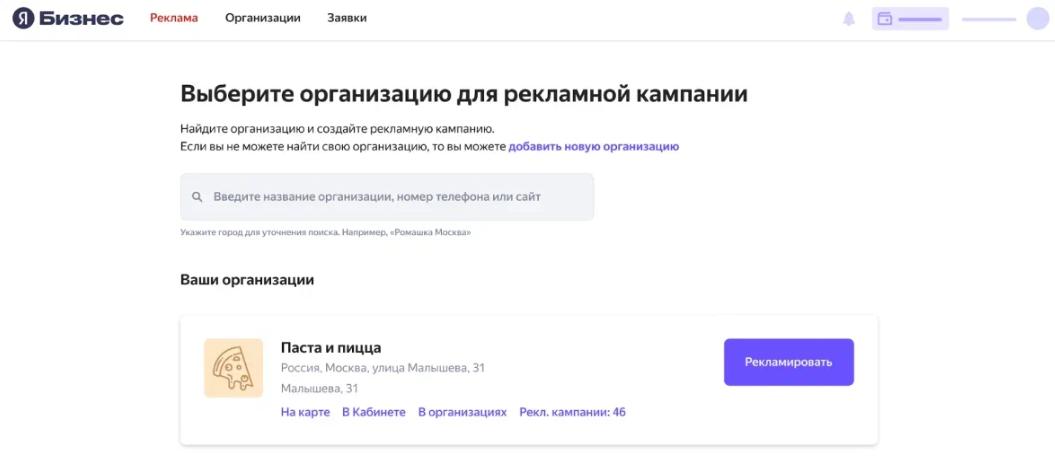Click the short address line Малышева, 31
The width and height of the screenshot is (1055, 467).
(320, 389)
